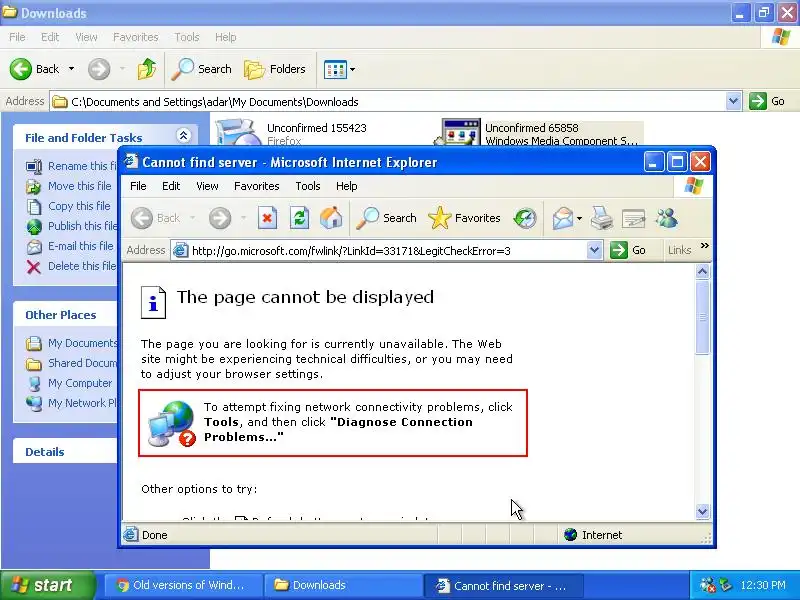800x600 pixels.
Task: Click Publish this file task link
Action: click(71, 226)
